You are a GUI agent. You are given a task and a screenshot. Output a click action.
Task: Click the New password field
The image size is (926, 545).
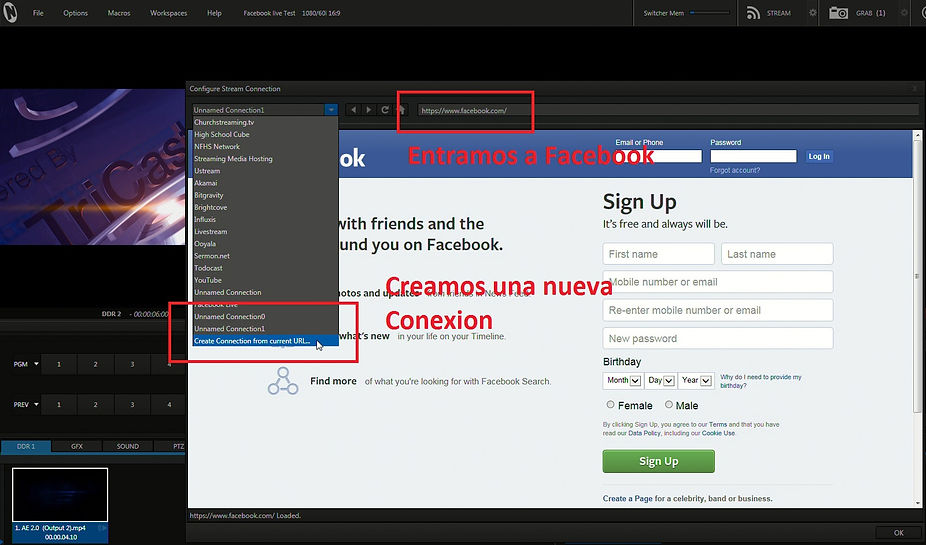(x=718, y=338)
